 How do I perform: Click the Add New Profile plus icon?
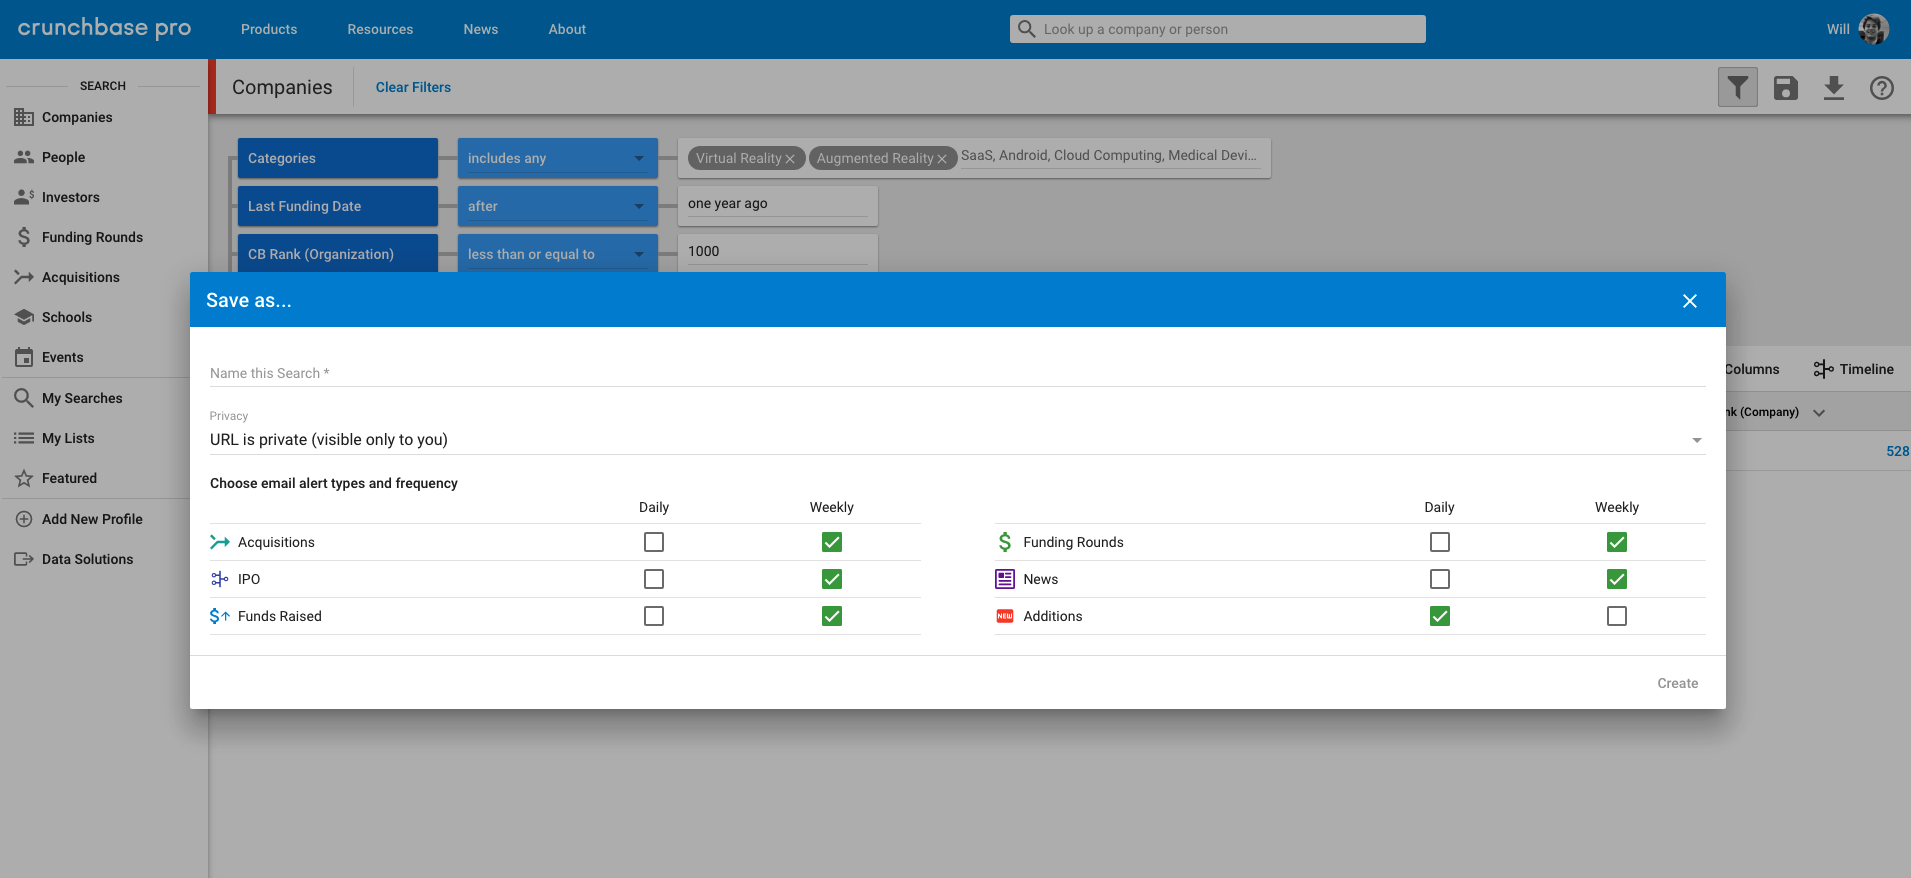pos(24,519)
